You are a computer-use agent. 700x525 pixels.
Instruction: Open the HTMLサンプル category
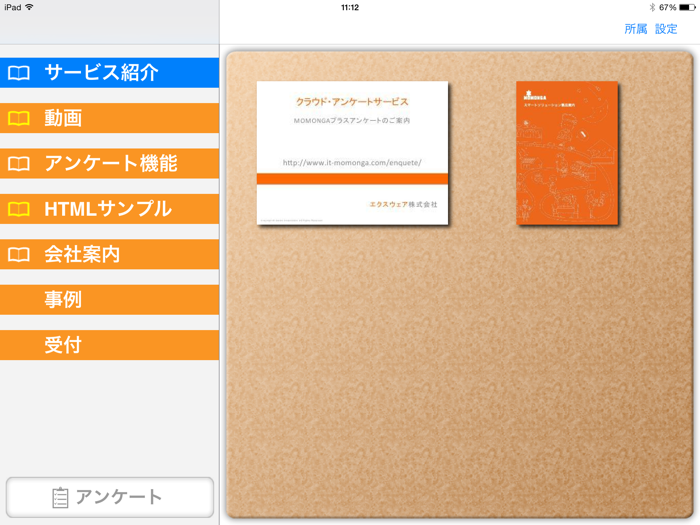tap(109, 209)
